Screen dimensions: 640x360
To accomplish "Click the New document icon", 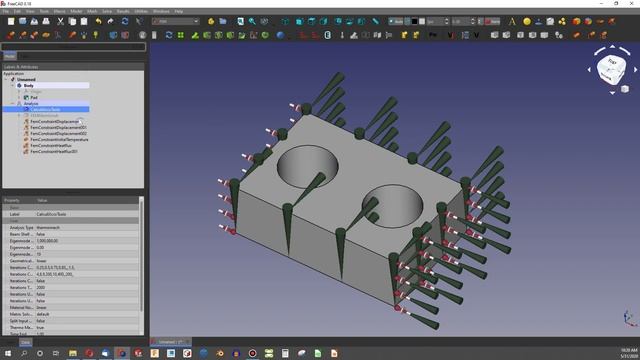I will pyautogui.click(x=11, y=21).
